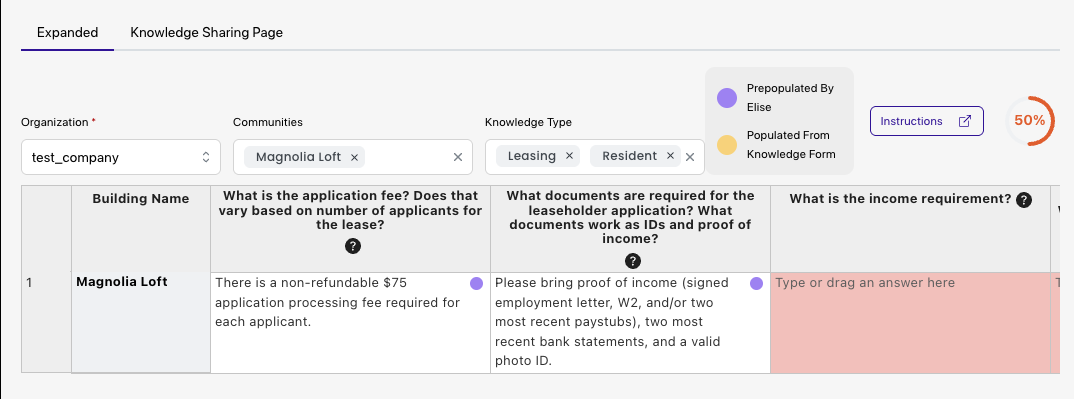Click help icon under application fee question
Screen dimensions: 1074x399
pyautogui.click(x=353, y=247)
